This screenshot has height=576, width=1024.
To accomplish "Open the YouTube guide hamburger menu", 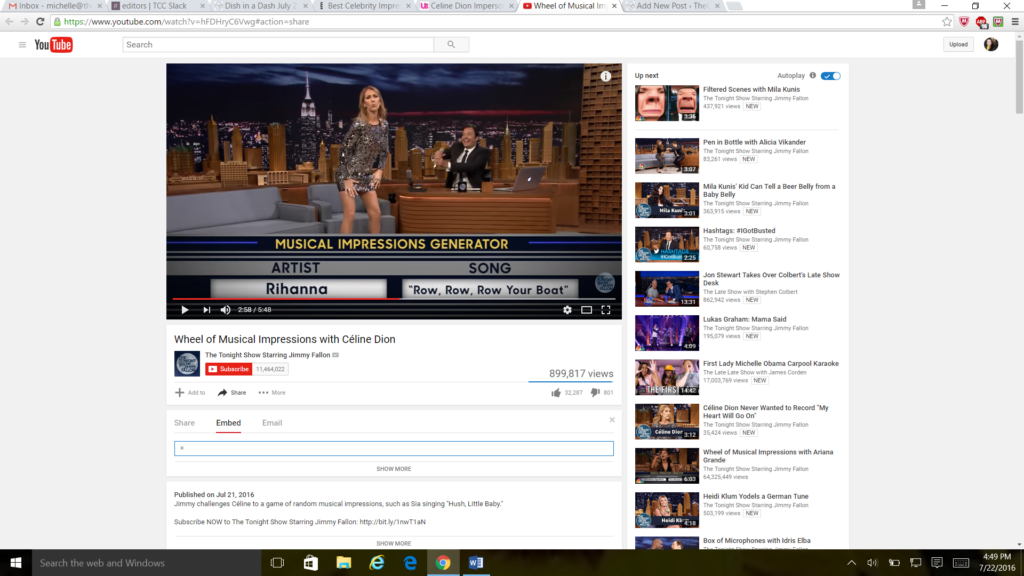I will [x=22, y=44].
